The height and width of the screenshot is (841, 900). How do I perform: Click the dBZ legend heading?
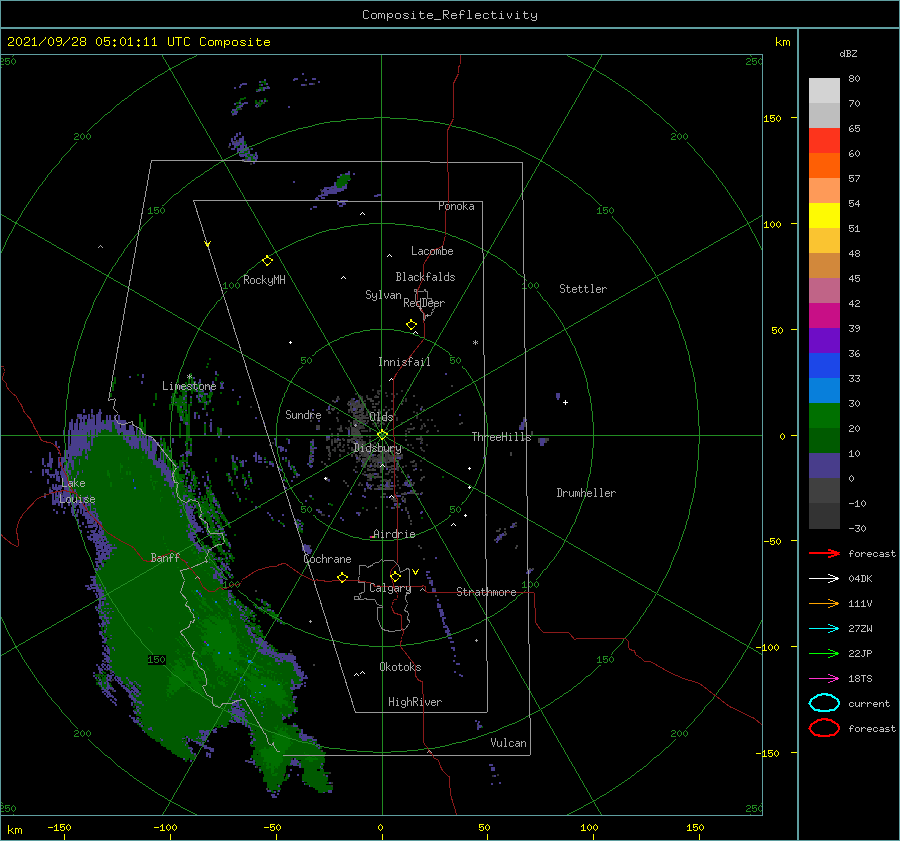pos(848,53)
